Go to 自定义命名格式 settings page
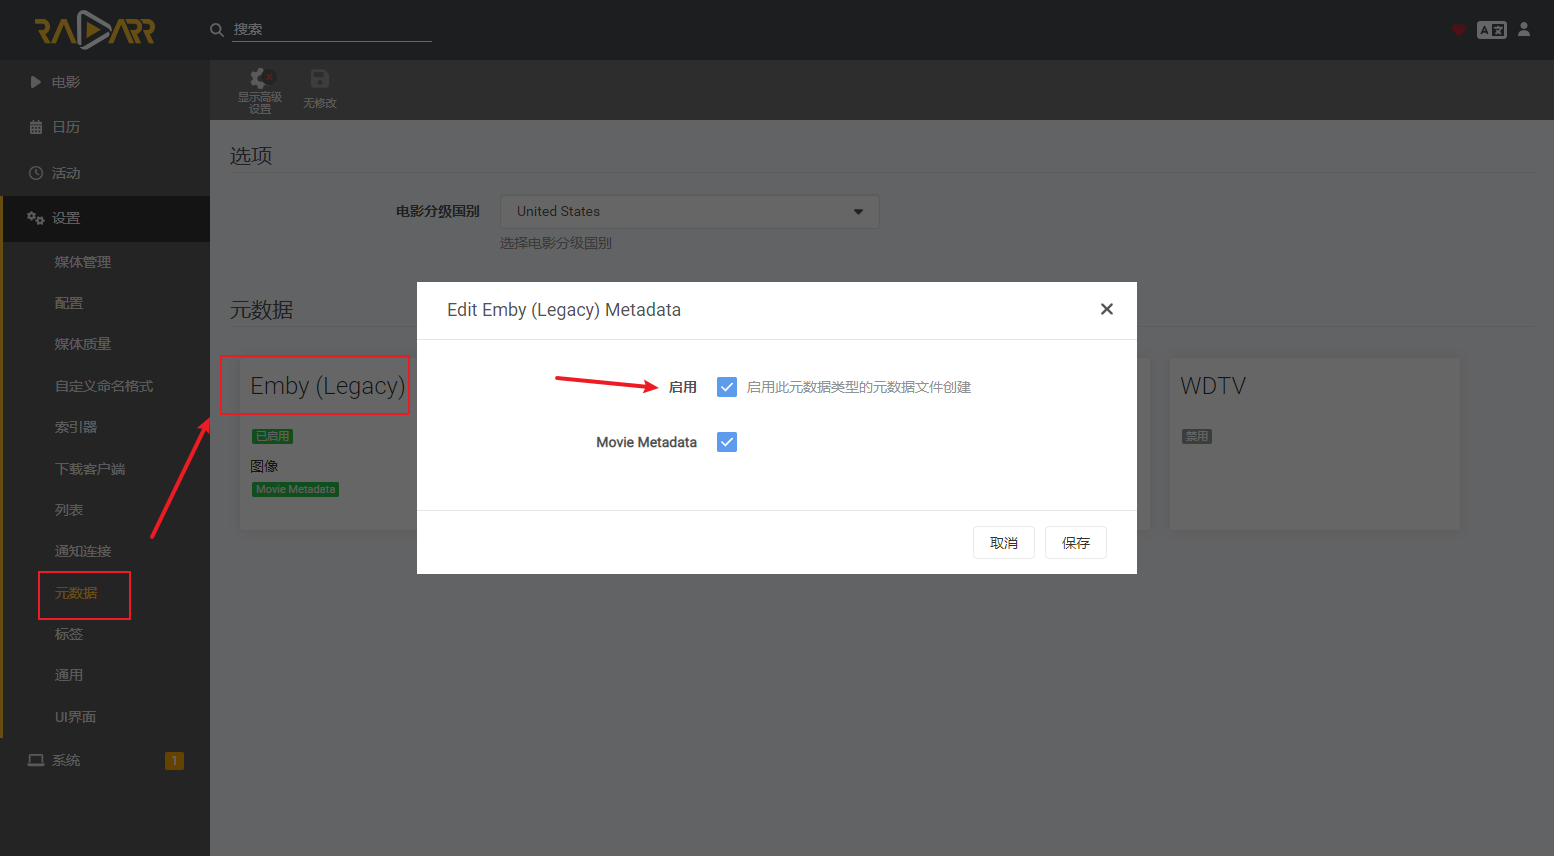 coord(104,386)
